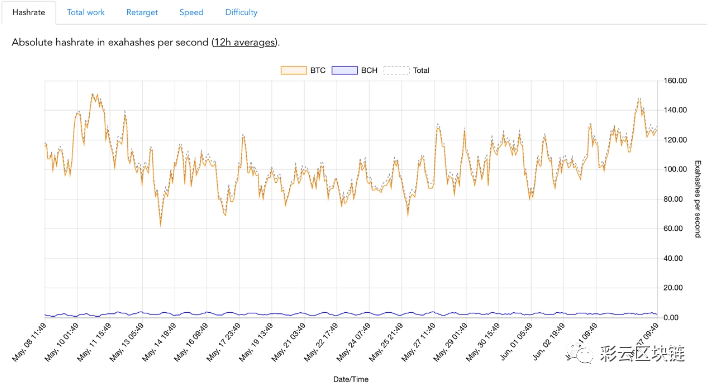The image size is (707, 384).
Task: Click the May, 08 11:49 axis label
Action: coord(28,343)
